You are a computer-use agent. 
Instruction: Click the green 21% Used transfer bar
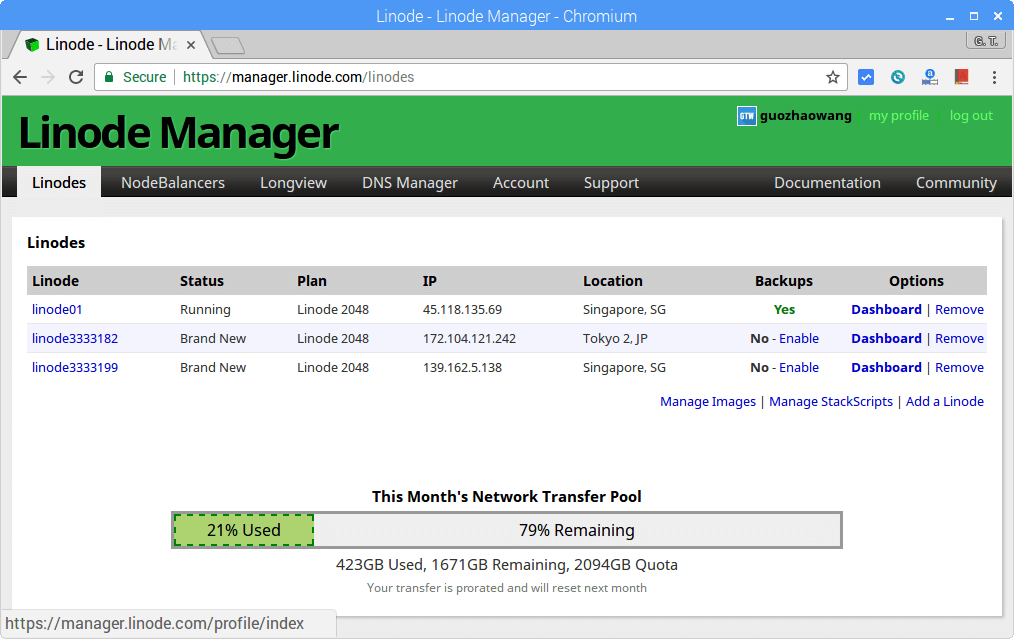[242, 529]
